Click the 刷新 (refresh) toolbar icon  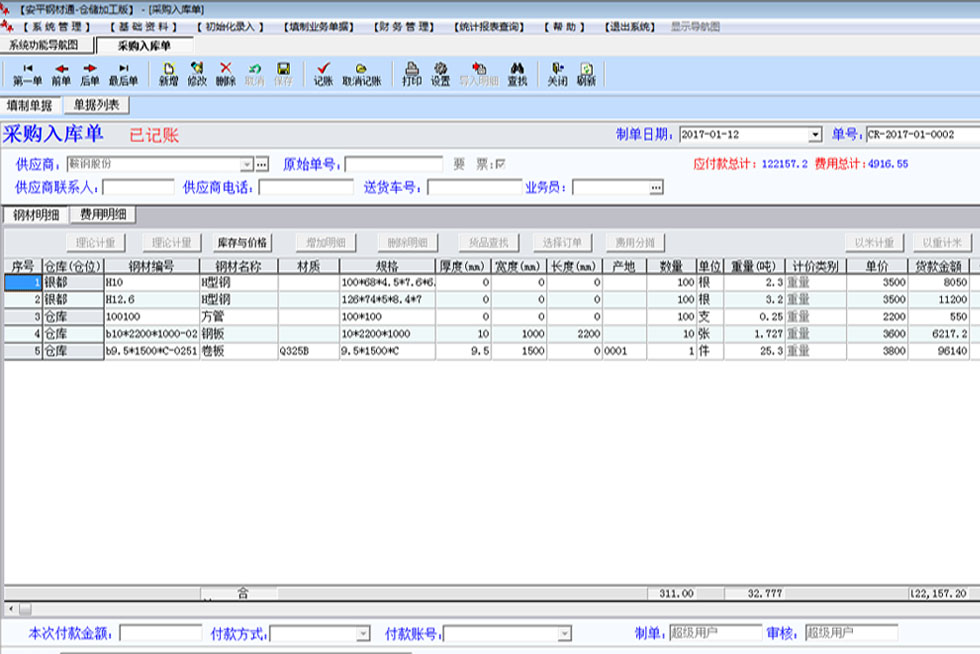coord(586,74)
